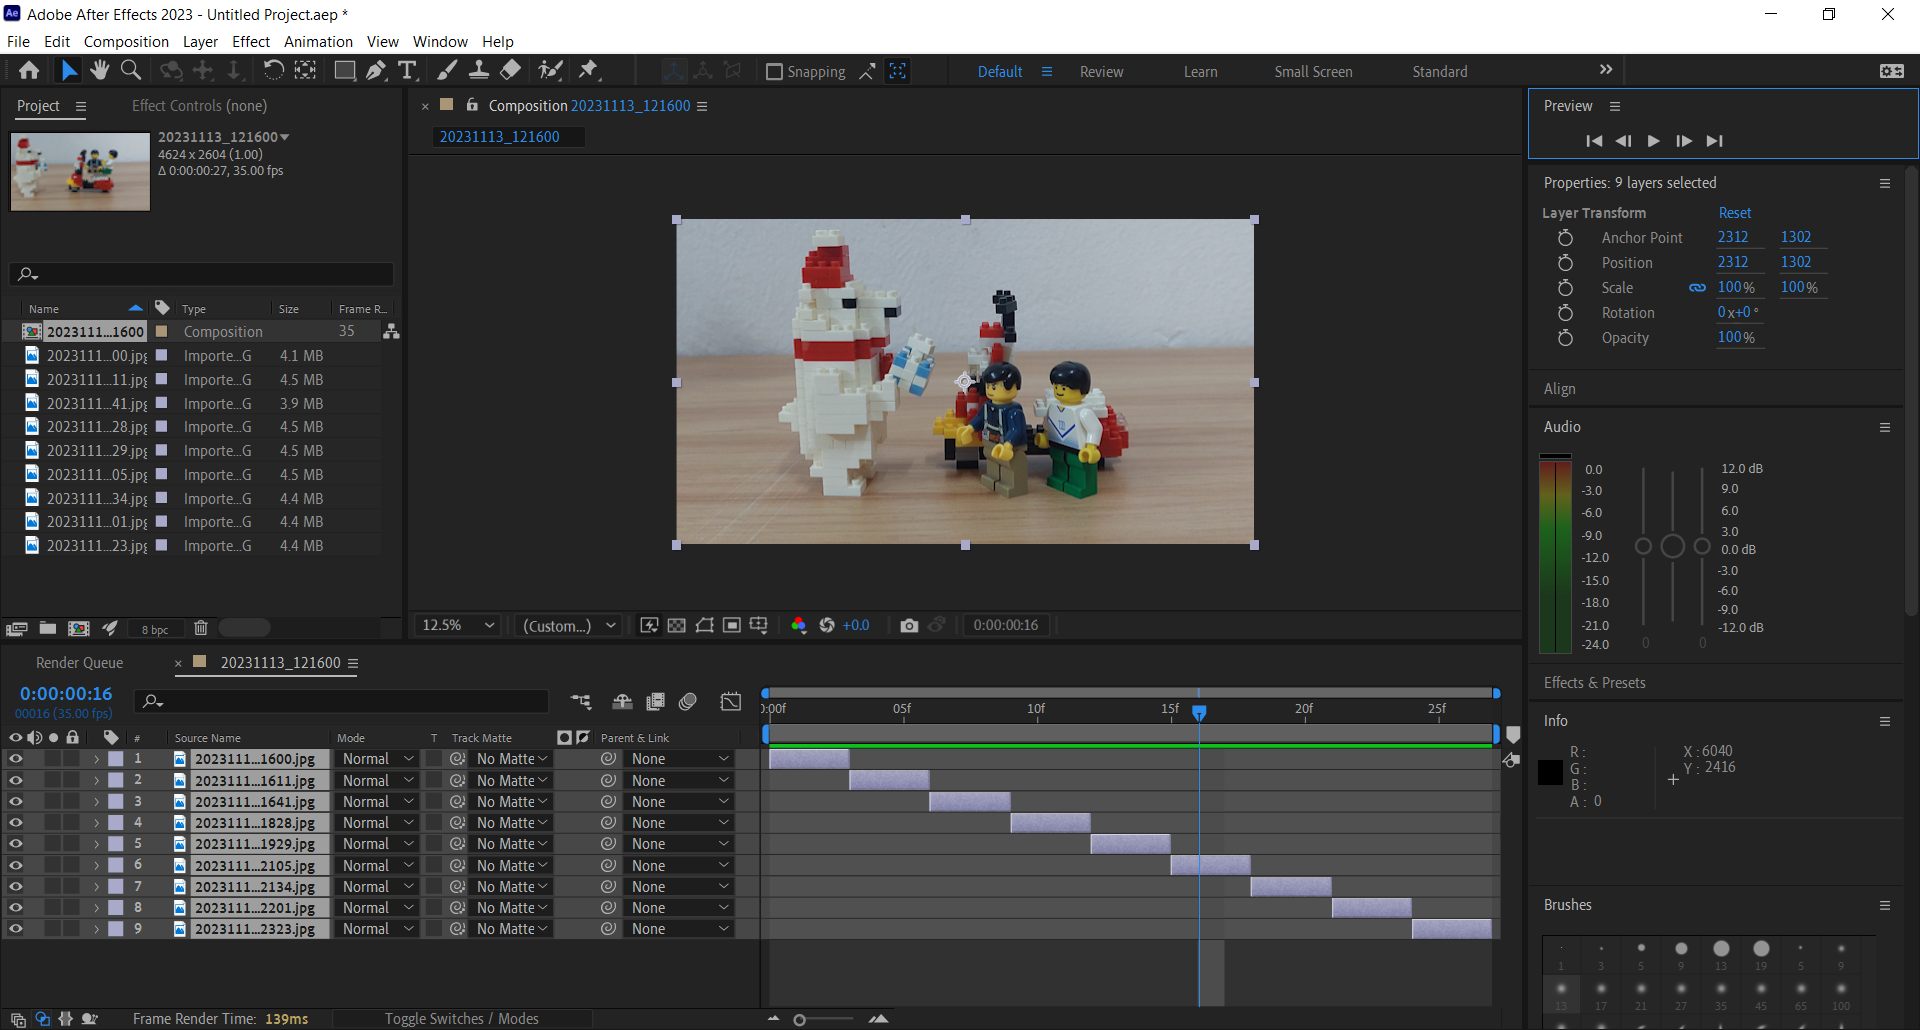Switch to the Review workspace
Viewport: 1920px width, 1030px height.
coord(1101,72)
